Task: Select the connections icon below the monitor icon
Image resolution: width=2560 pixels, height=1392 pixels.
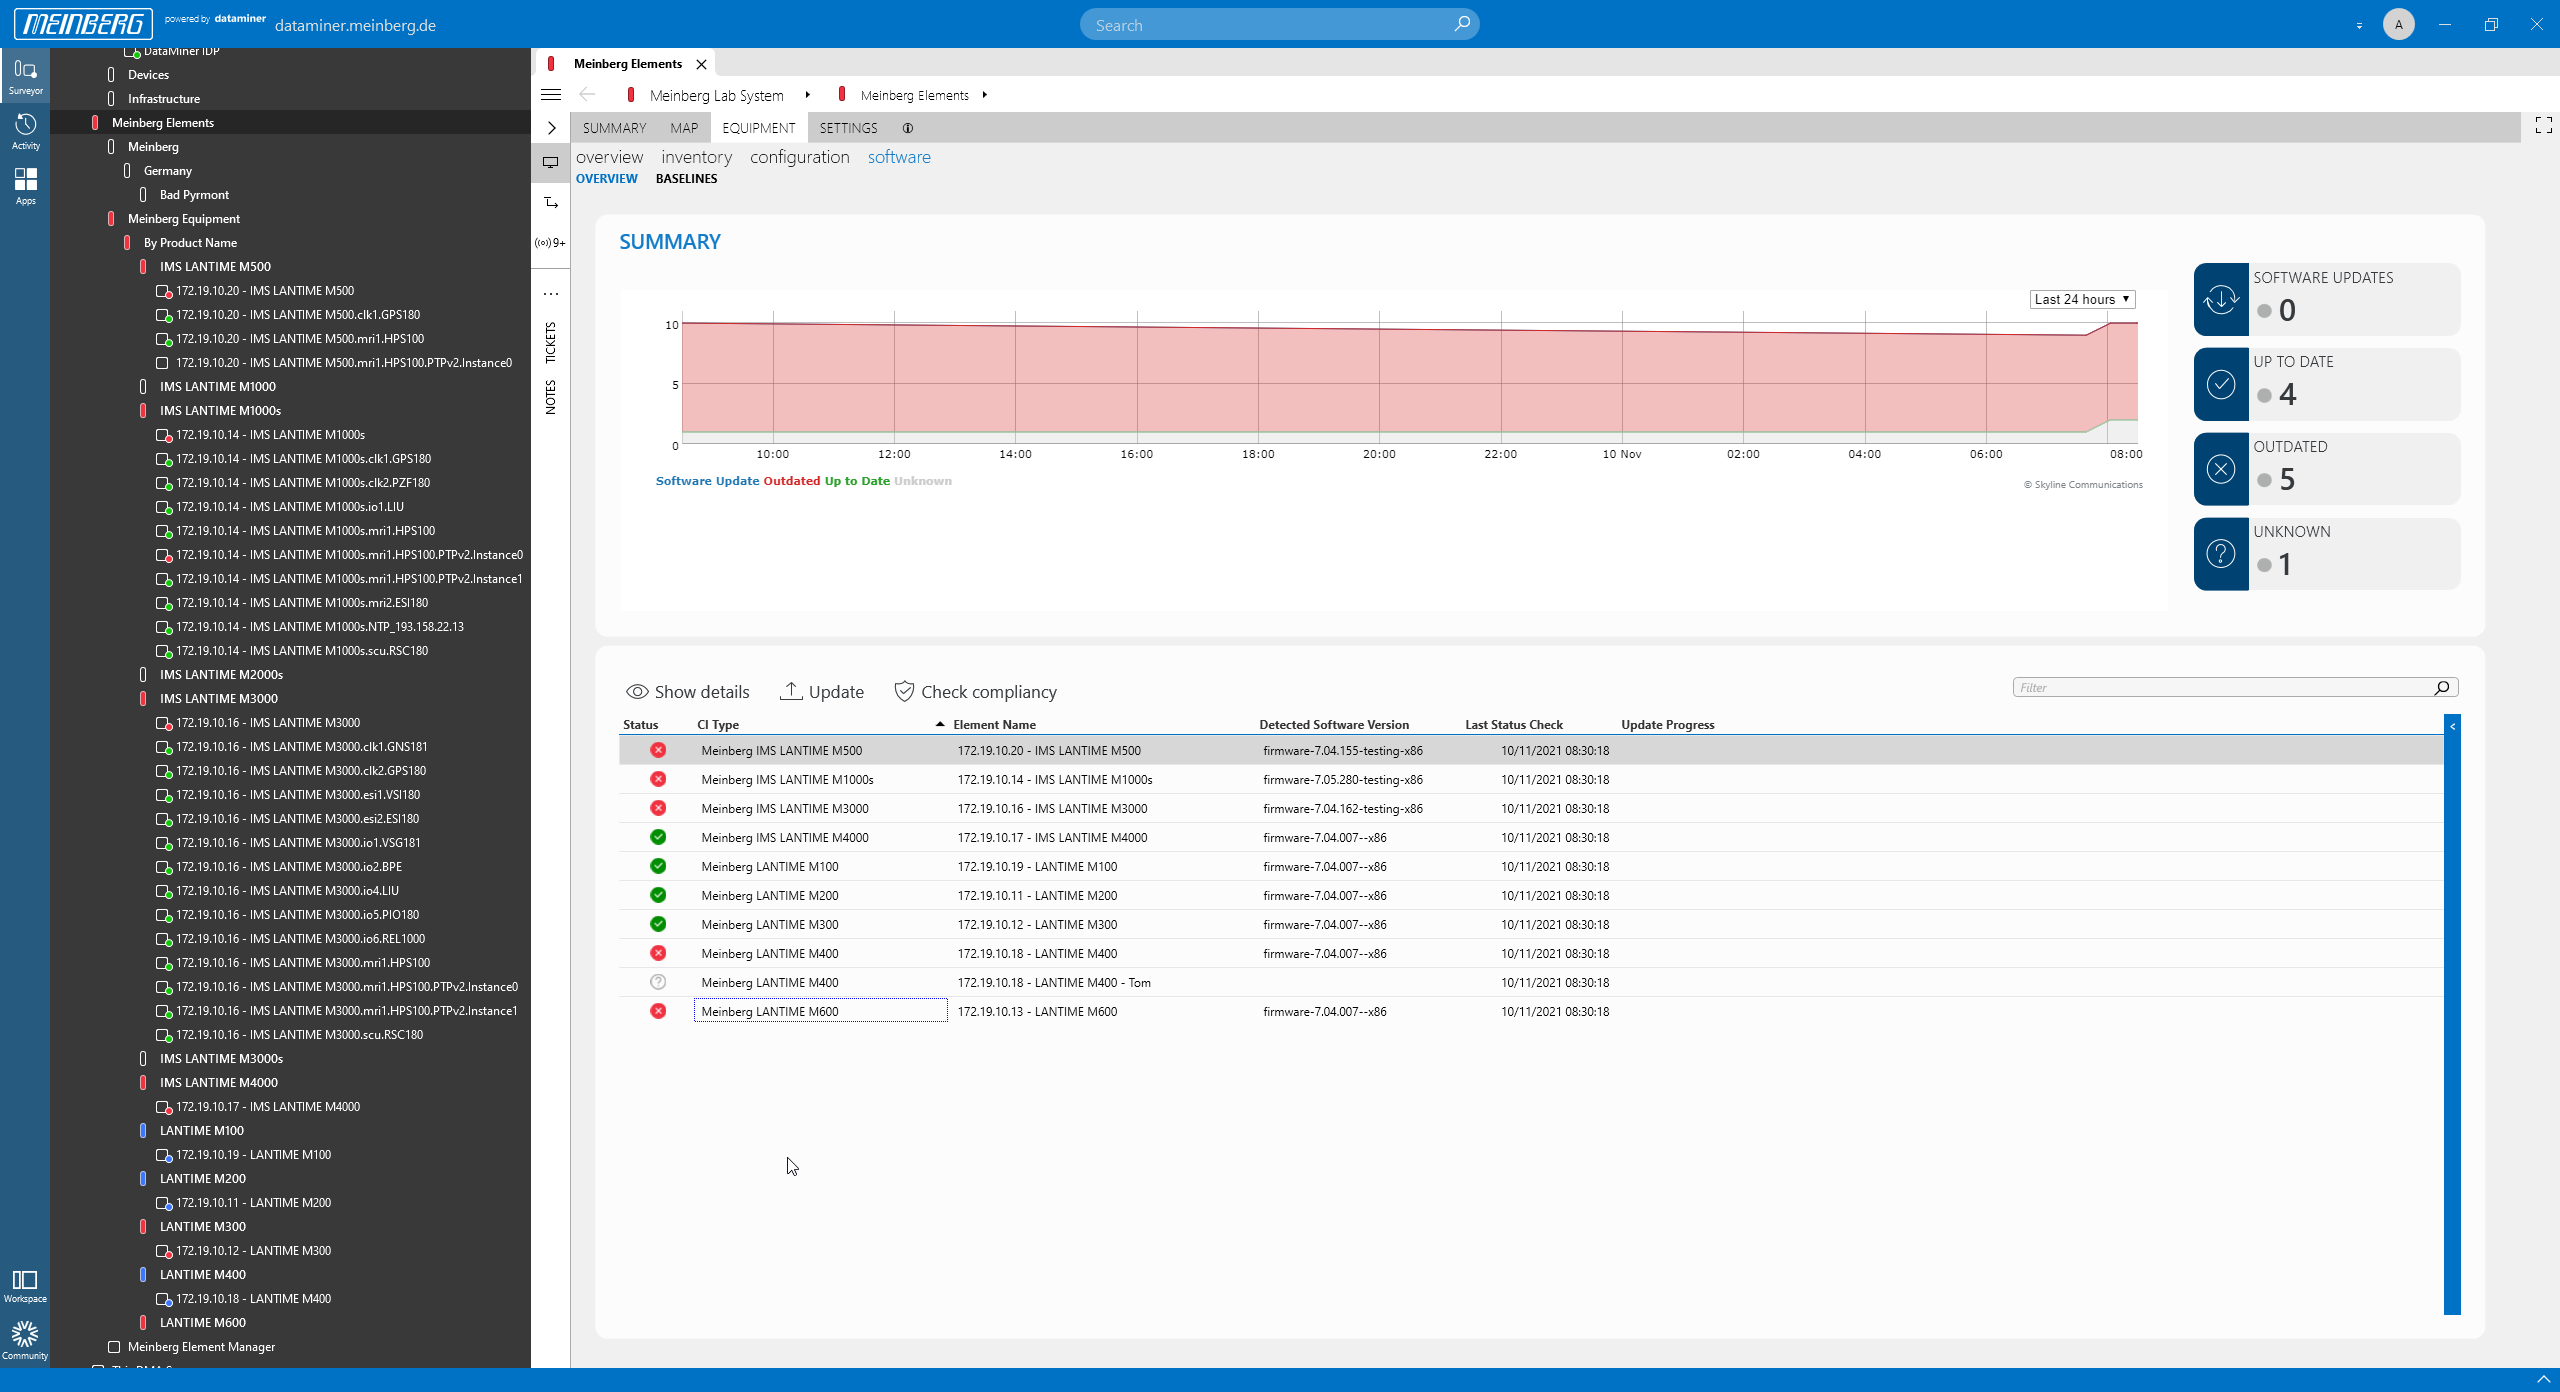Action: click(x=551, y=203)
